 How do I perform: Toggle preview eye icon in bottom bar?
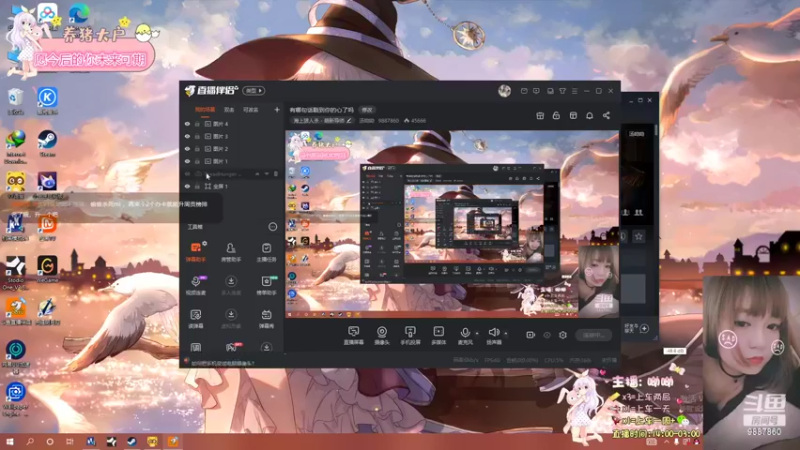(x=547, y=335)
